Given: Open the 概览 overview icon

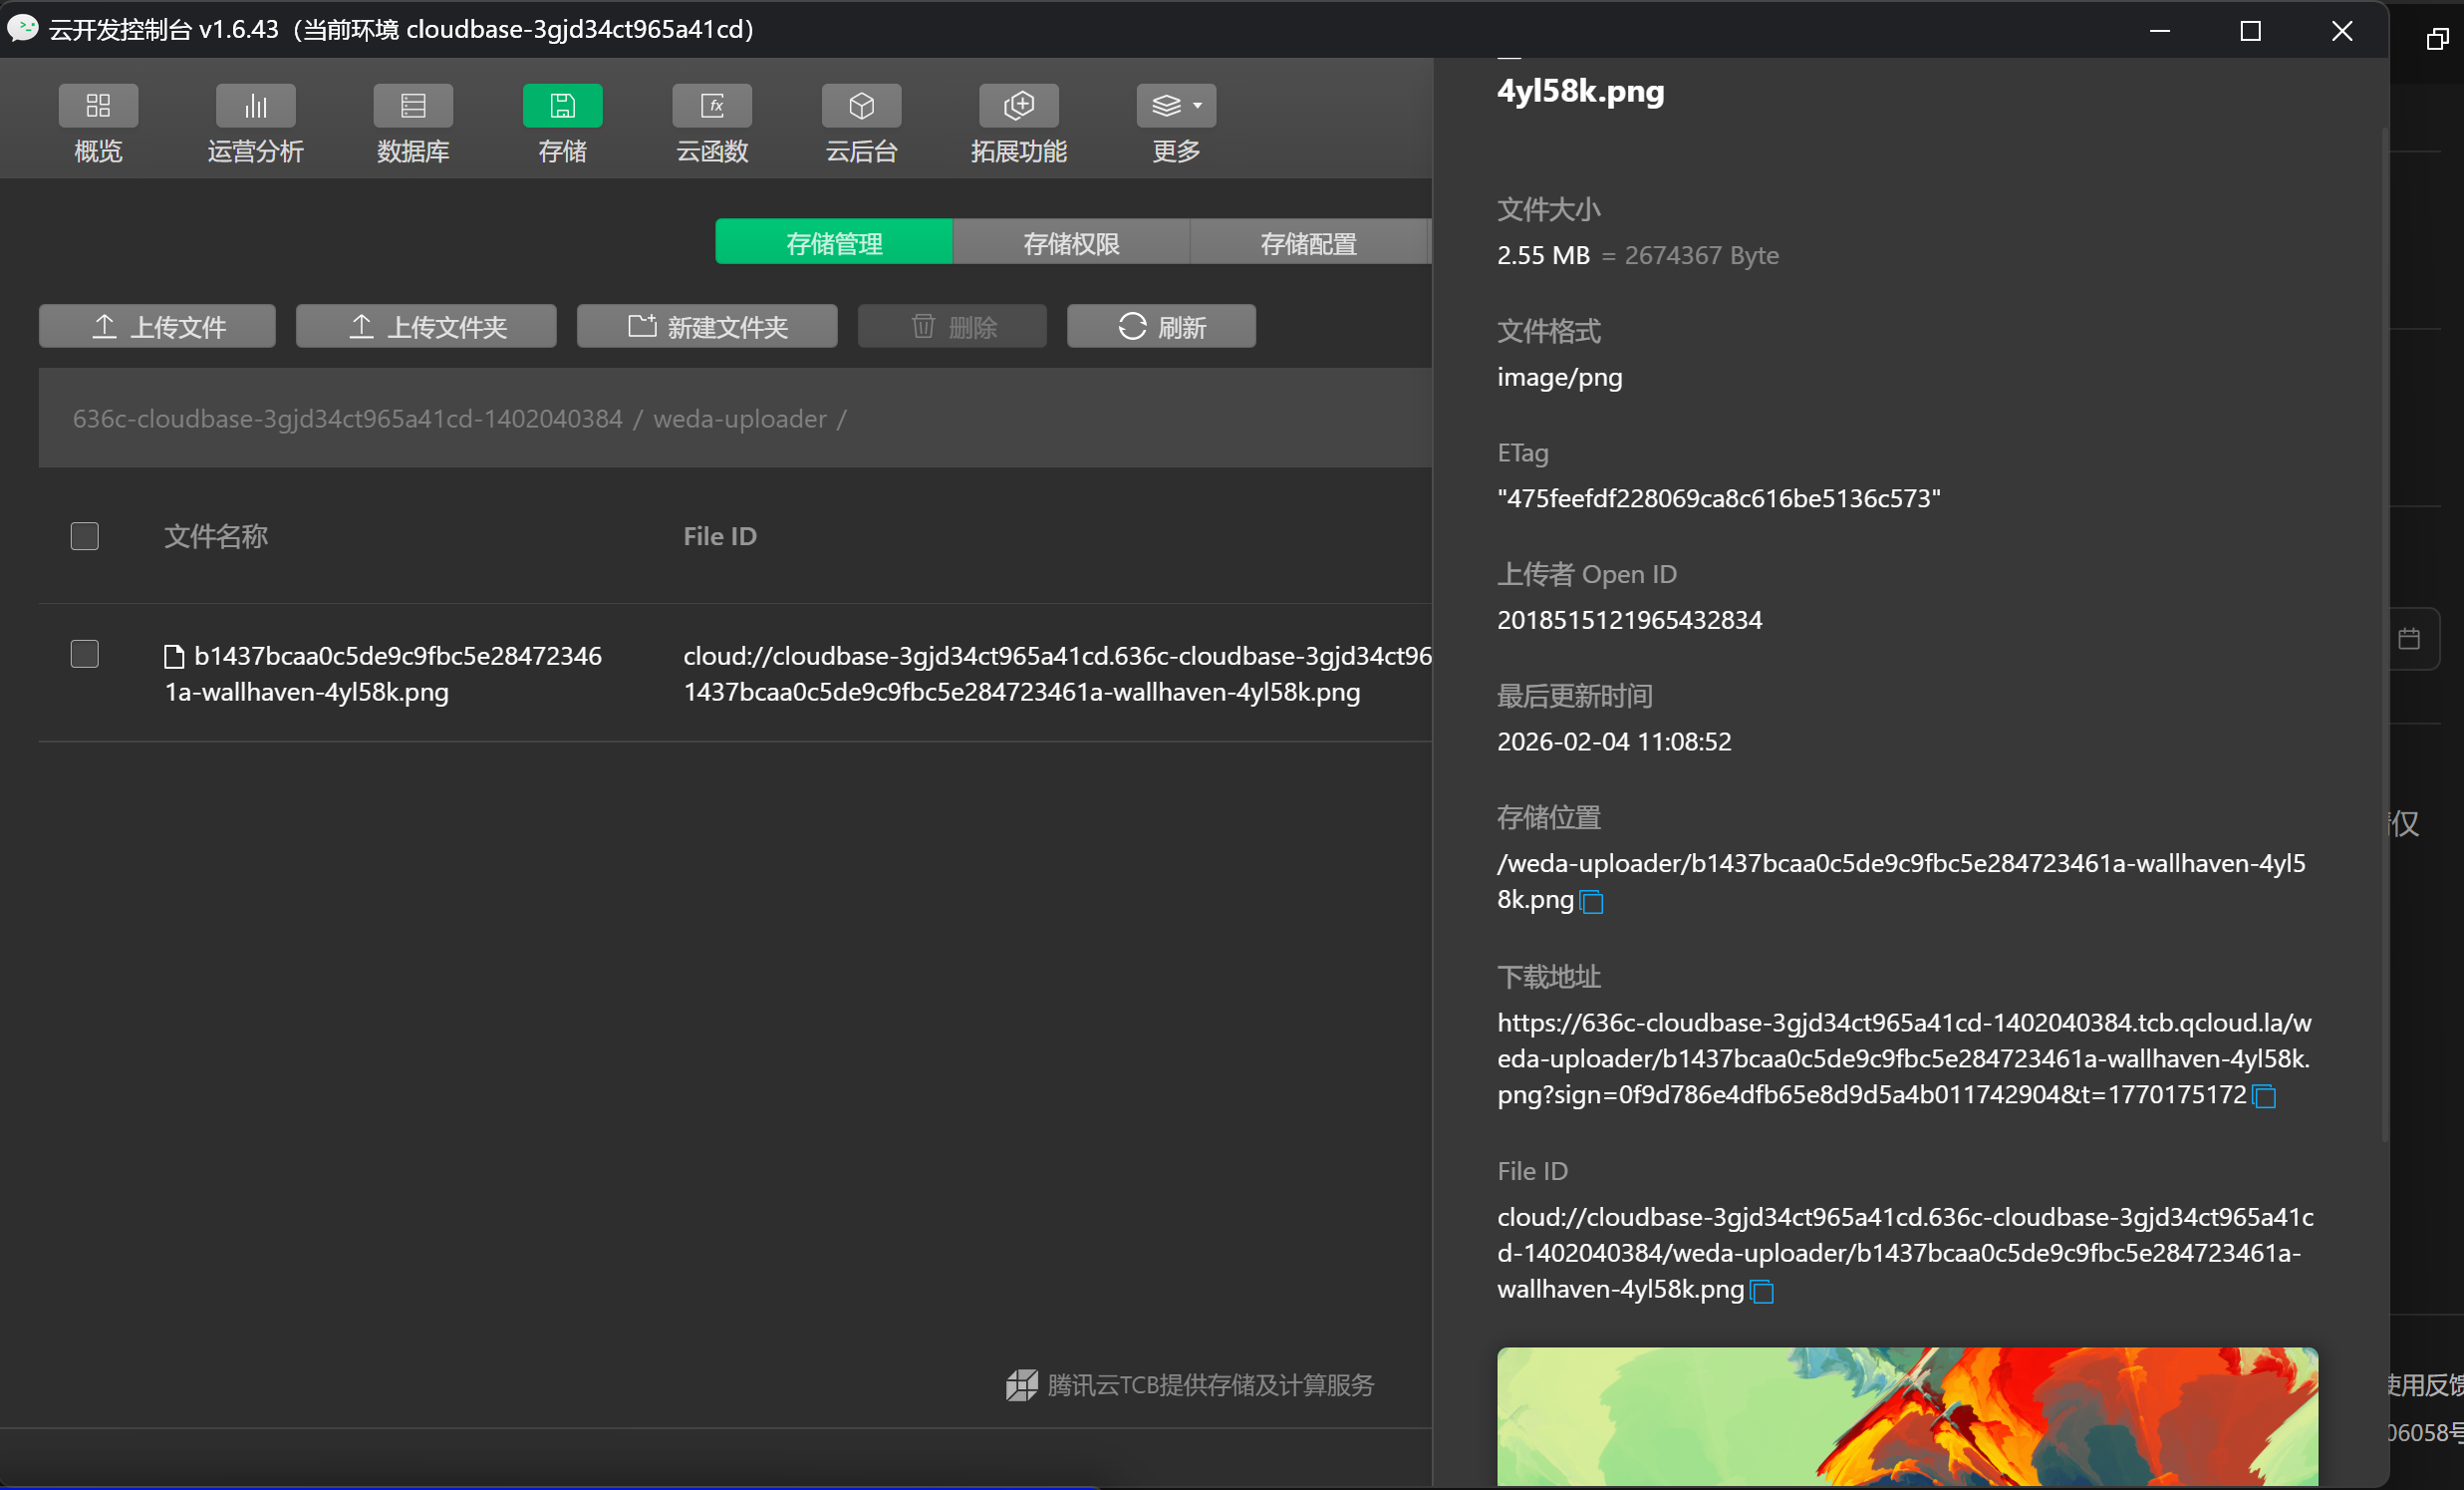Looking at the screenshot, I should (x=98, y=106).
